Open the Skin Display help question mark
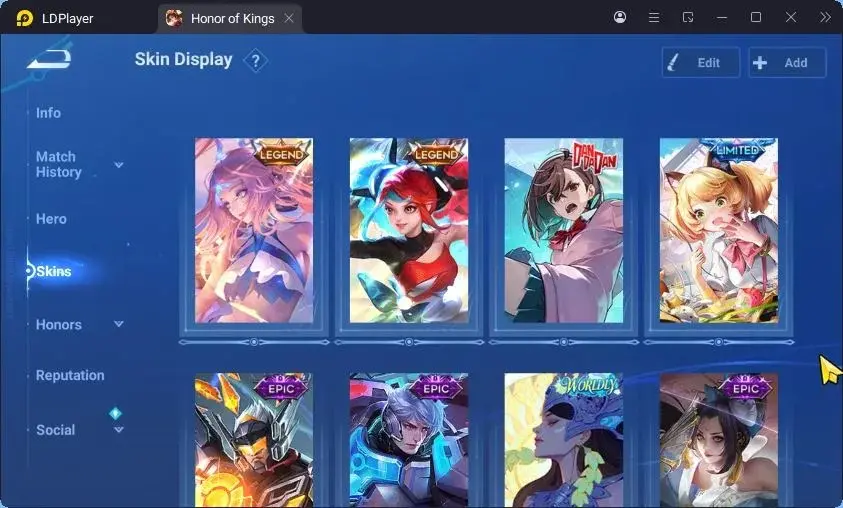 (x=256, y=61)
